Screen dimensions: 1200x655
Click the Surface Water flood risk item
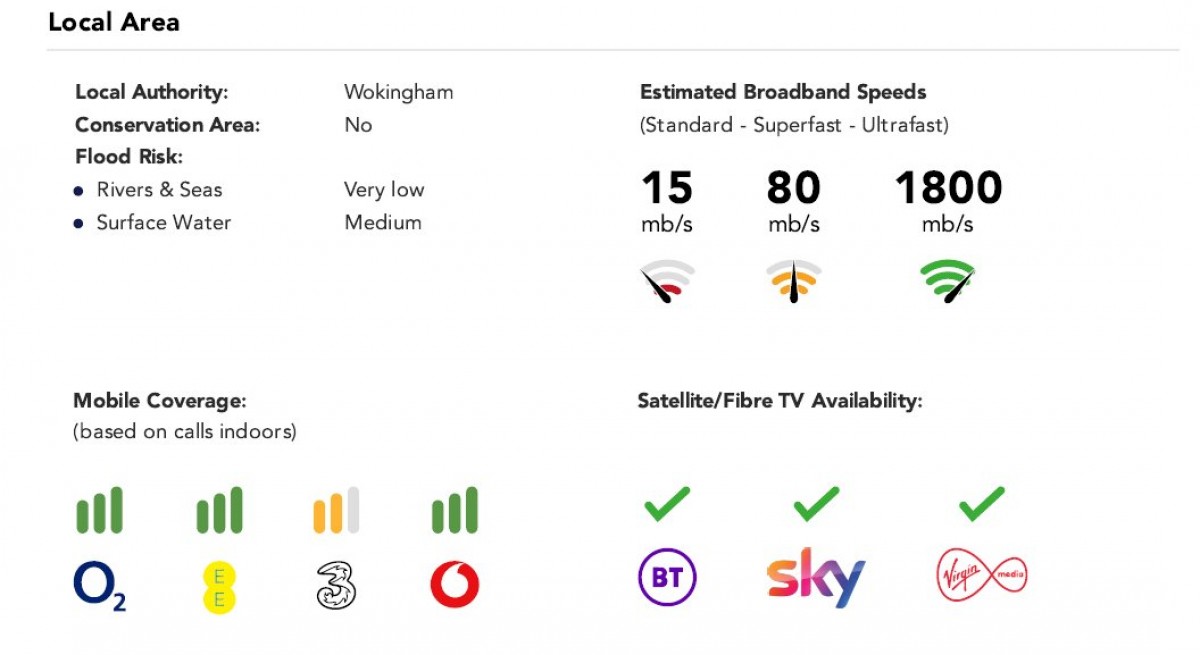163,222
